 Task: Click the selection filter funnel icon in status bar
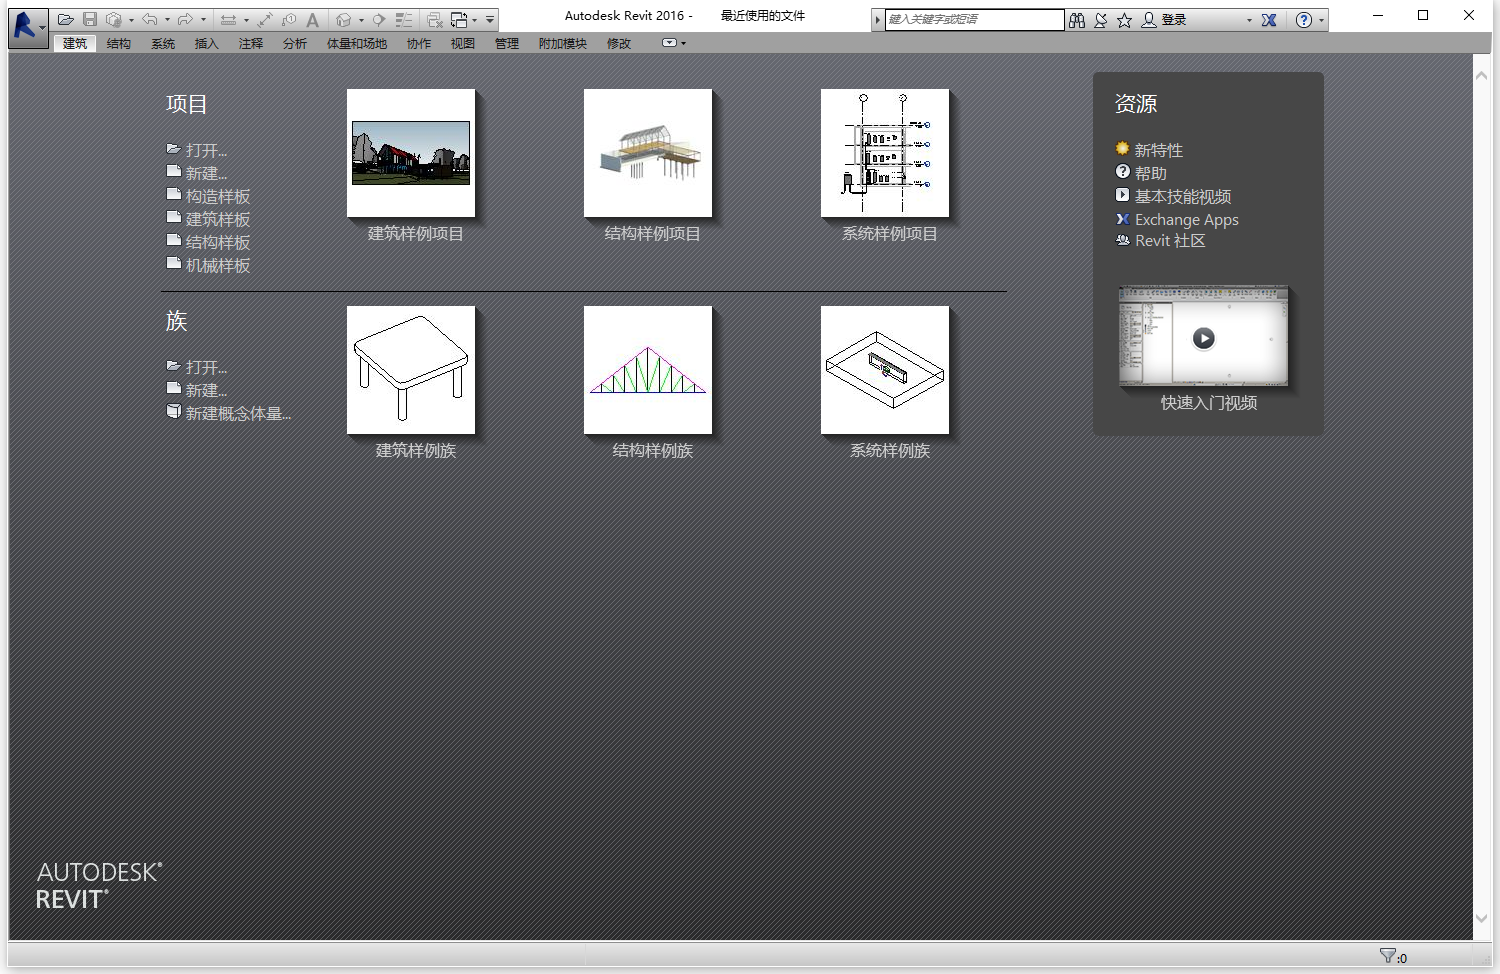point(1387,956)
